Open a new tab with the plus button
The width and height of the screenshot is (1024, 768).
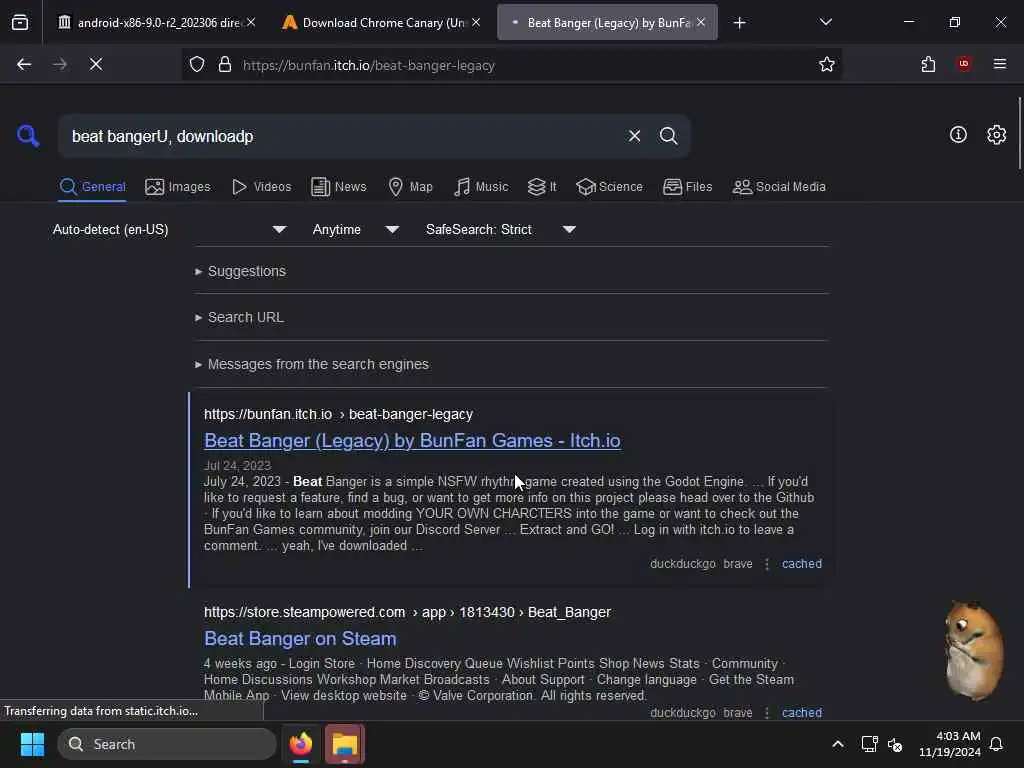[739, 23]
